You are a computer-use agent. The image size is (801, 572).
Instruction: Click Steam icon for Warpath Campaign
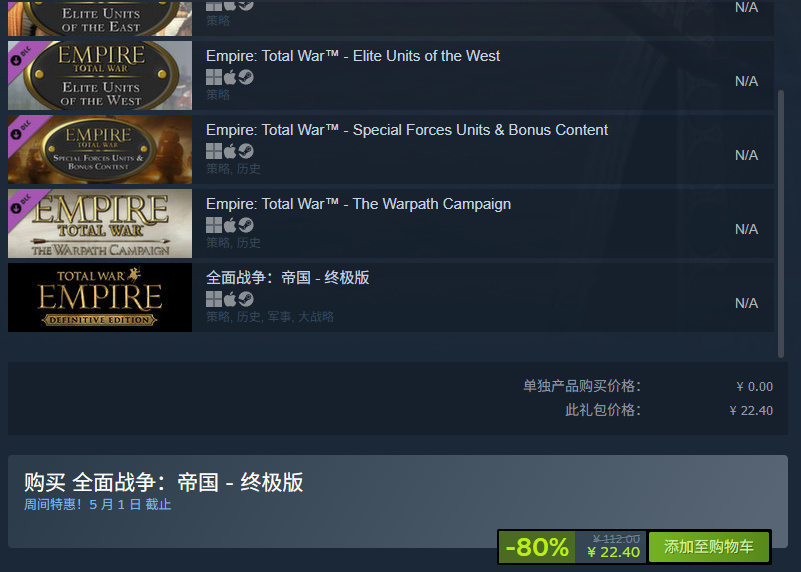click(246, 225)
